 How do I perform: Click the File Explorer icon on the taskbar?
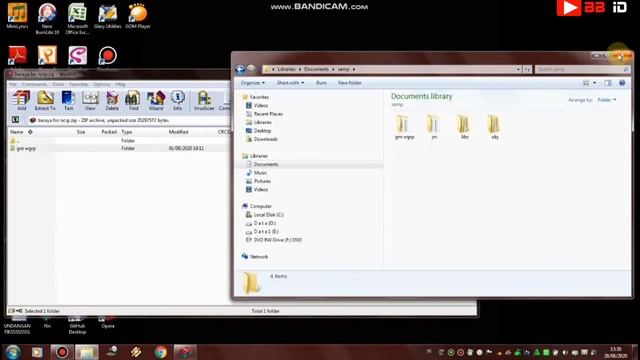coord(87,352)
